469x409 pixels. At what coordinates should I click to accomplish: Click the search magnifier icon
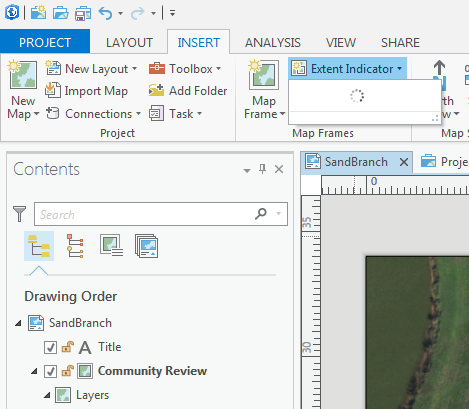pyautogui.click(x=261, y=214)
